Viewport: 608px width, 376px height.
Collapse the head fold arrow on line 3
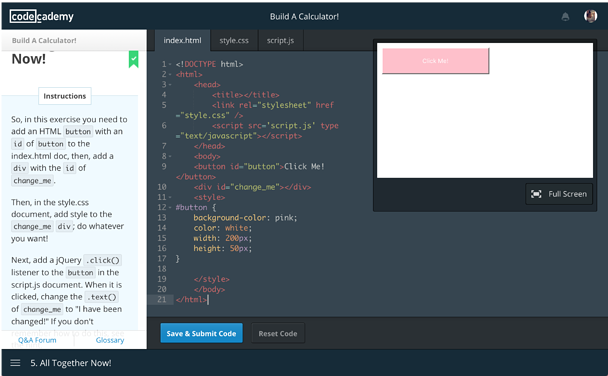coord(170,85)
